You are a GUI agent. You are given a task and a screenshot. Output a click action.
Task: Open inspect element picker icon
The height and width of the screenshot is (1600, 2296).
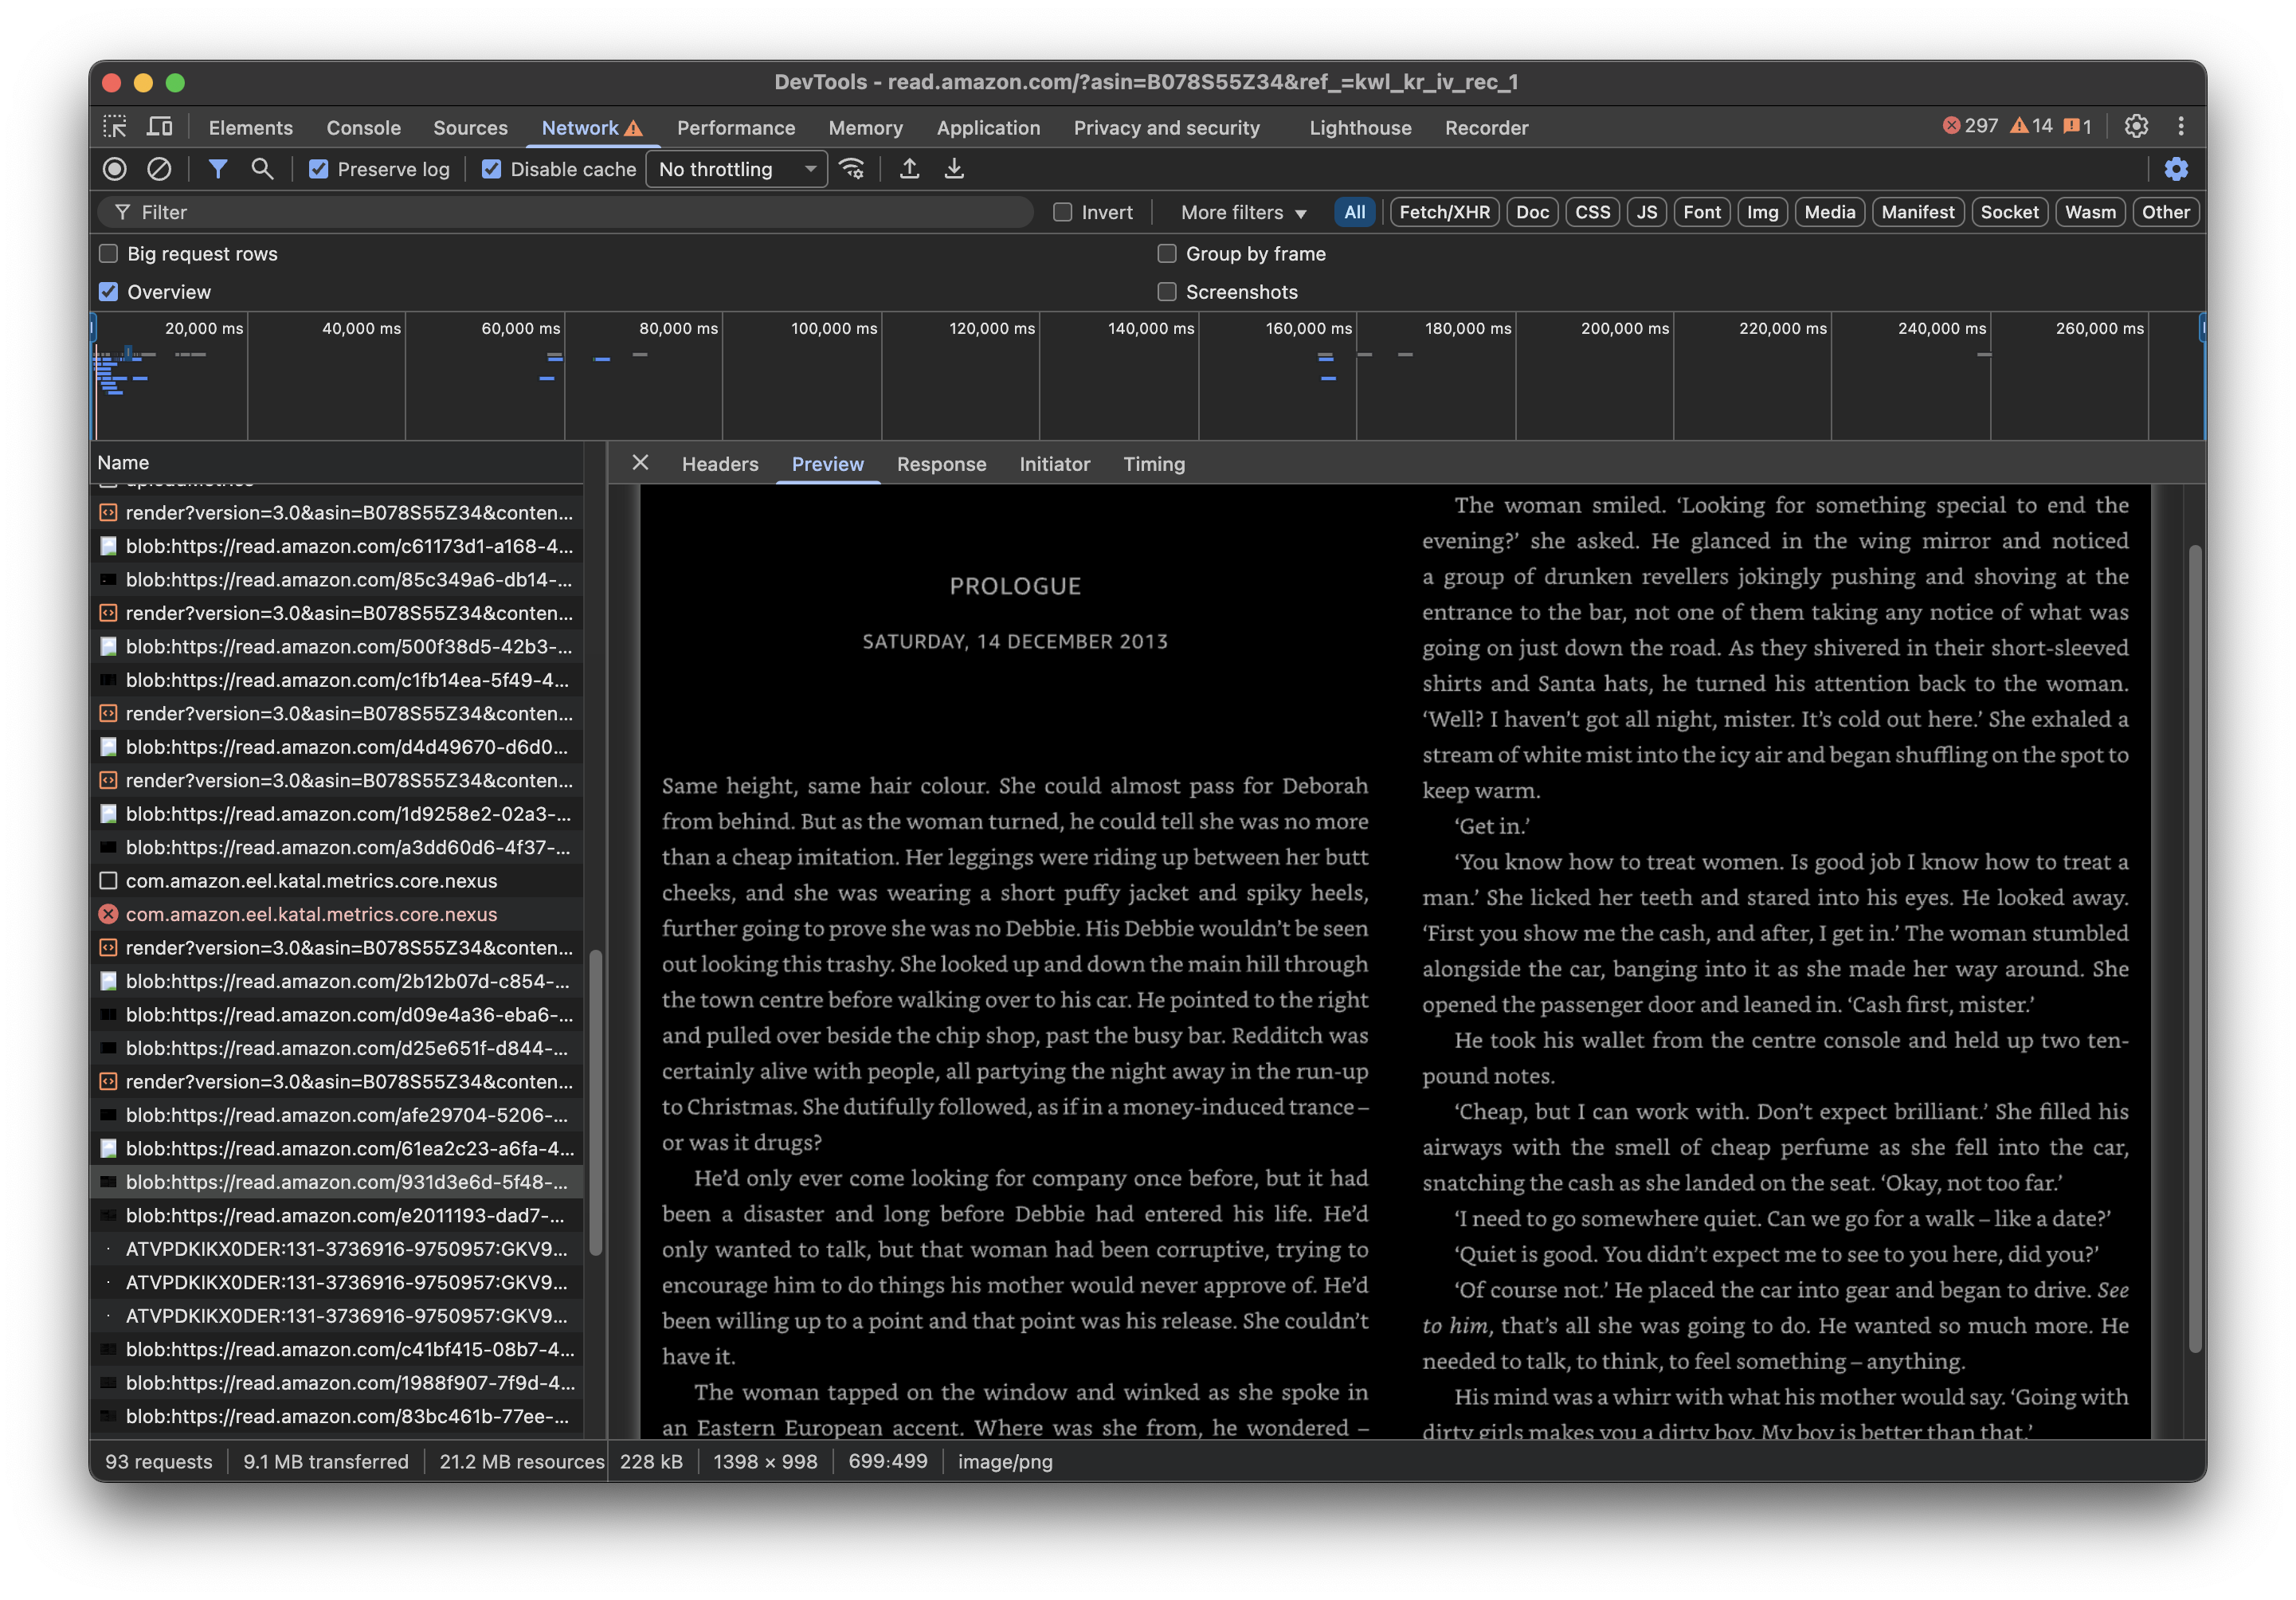[x=115, y=127]
